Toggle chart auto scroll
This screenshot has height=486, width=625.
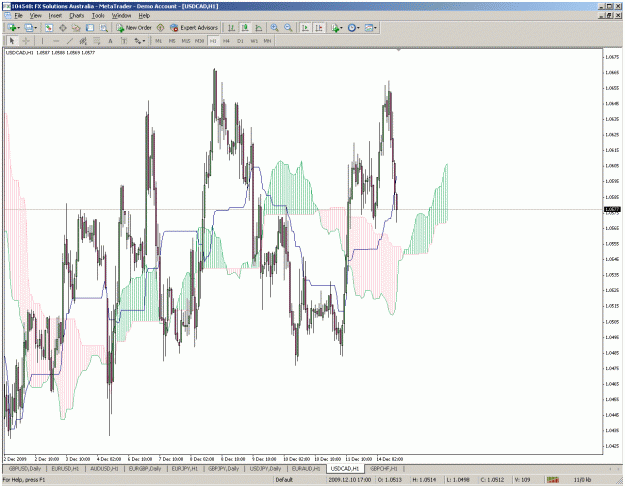(305, 28)
